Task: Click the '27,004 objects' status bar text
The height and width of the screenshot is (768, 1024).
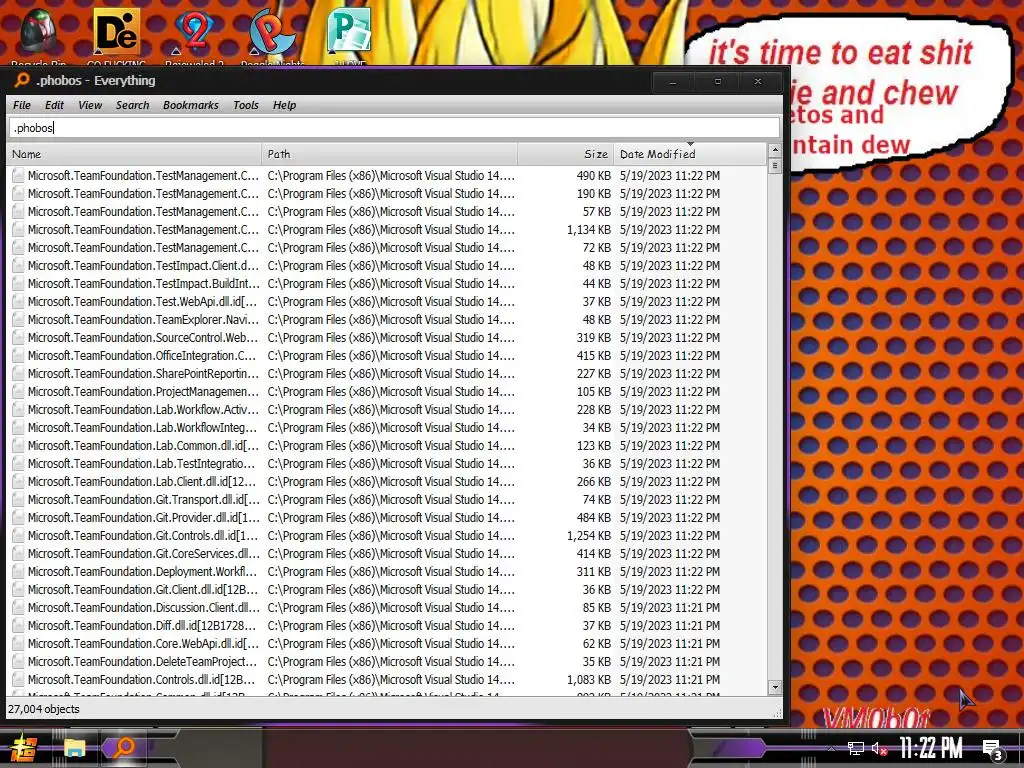Action: (43, 709)
